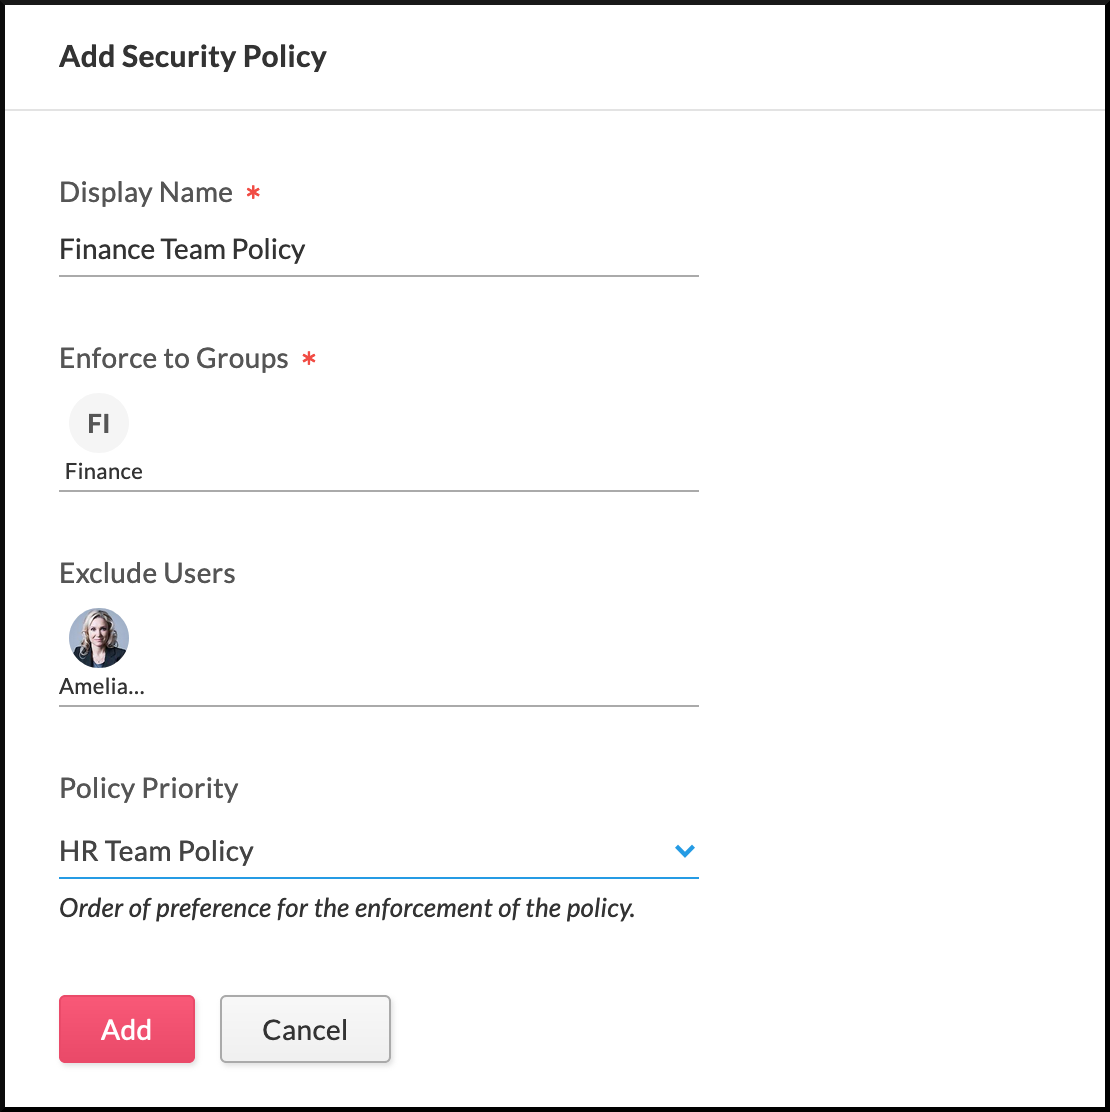Click the Enforce to Groups label
The height and width of the screenshot is (1112, 1110).
[x=174, y=358]
